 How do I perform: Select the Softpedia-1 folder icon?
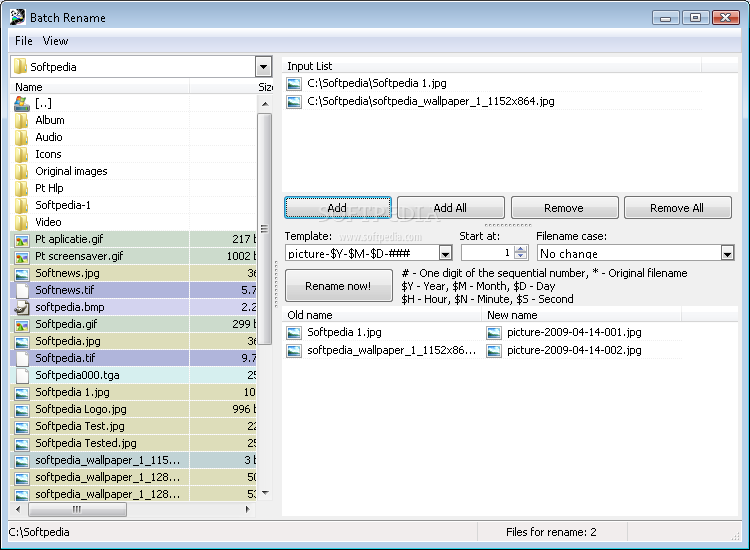click(x=21, y=205)
